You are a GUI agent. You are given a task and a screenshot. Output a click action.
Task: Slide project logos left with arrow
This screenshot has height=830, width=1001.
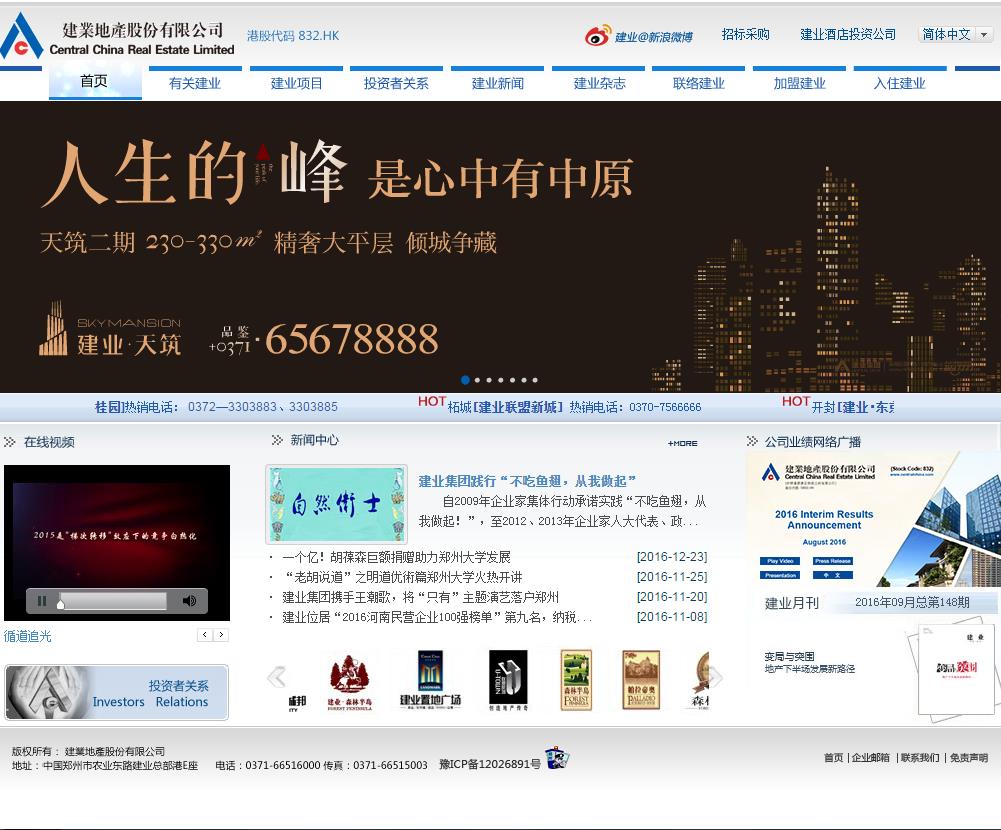tap(276, 677)
